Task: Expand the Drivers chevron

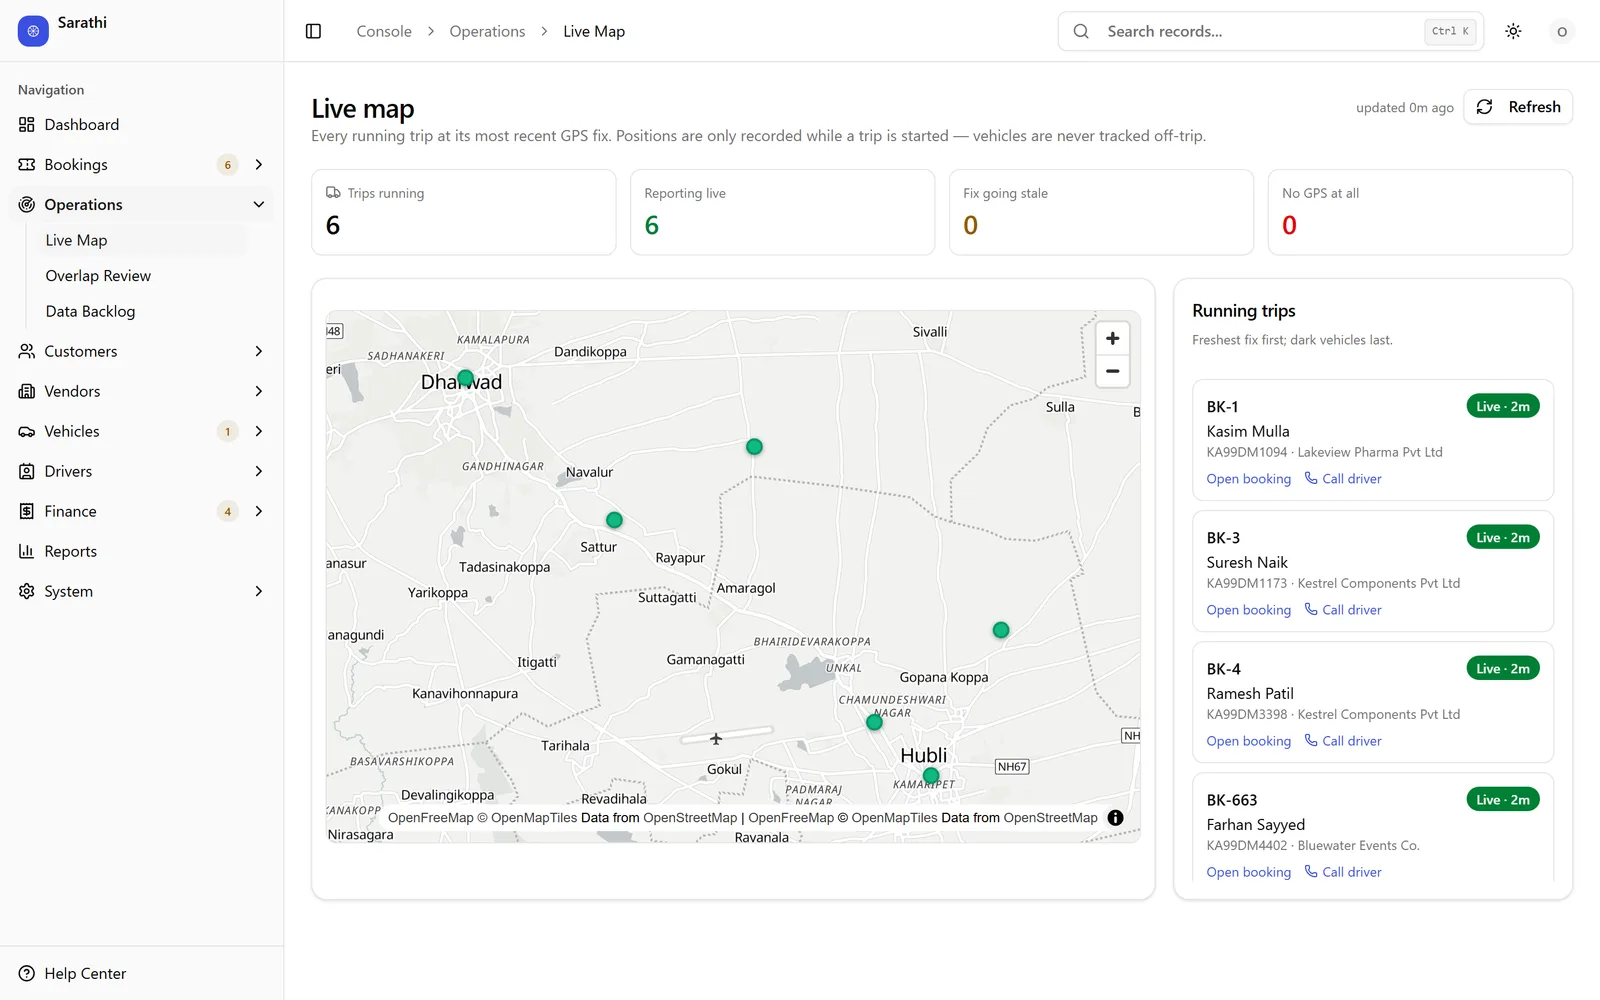Action: pyautogui.click(x=259, y=472)
